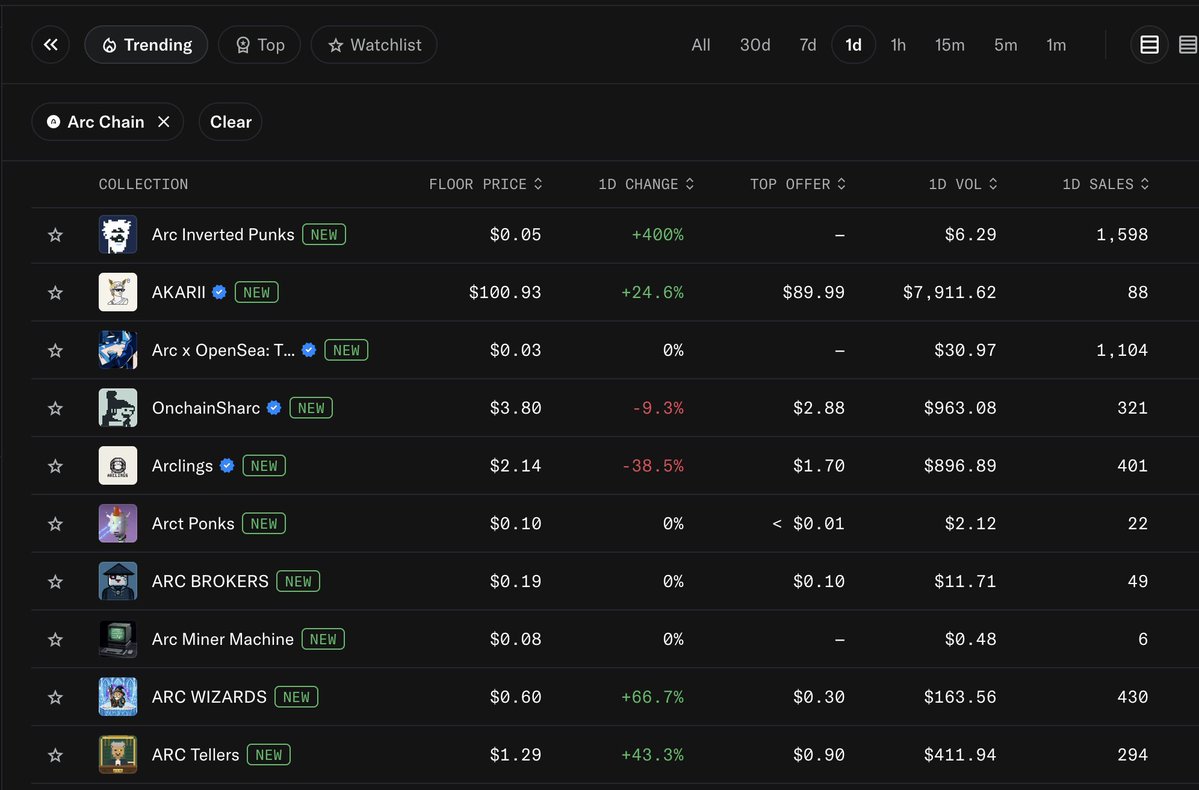Switch to the Trending tab
Screen dimensions: 1199x790
coord(146,45)
